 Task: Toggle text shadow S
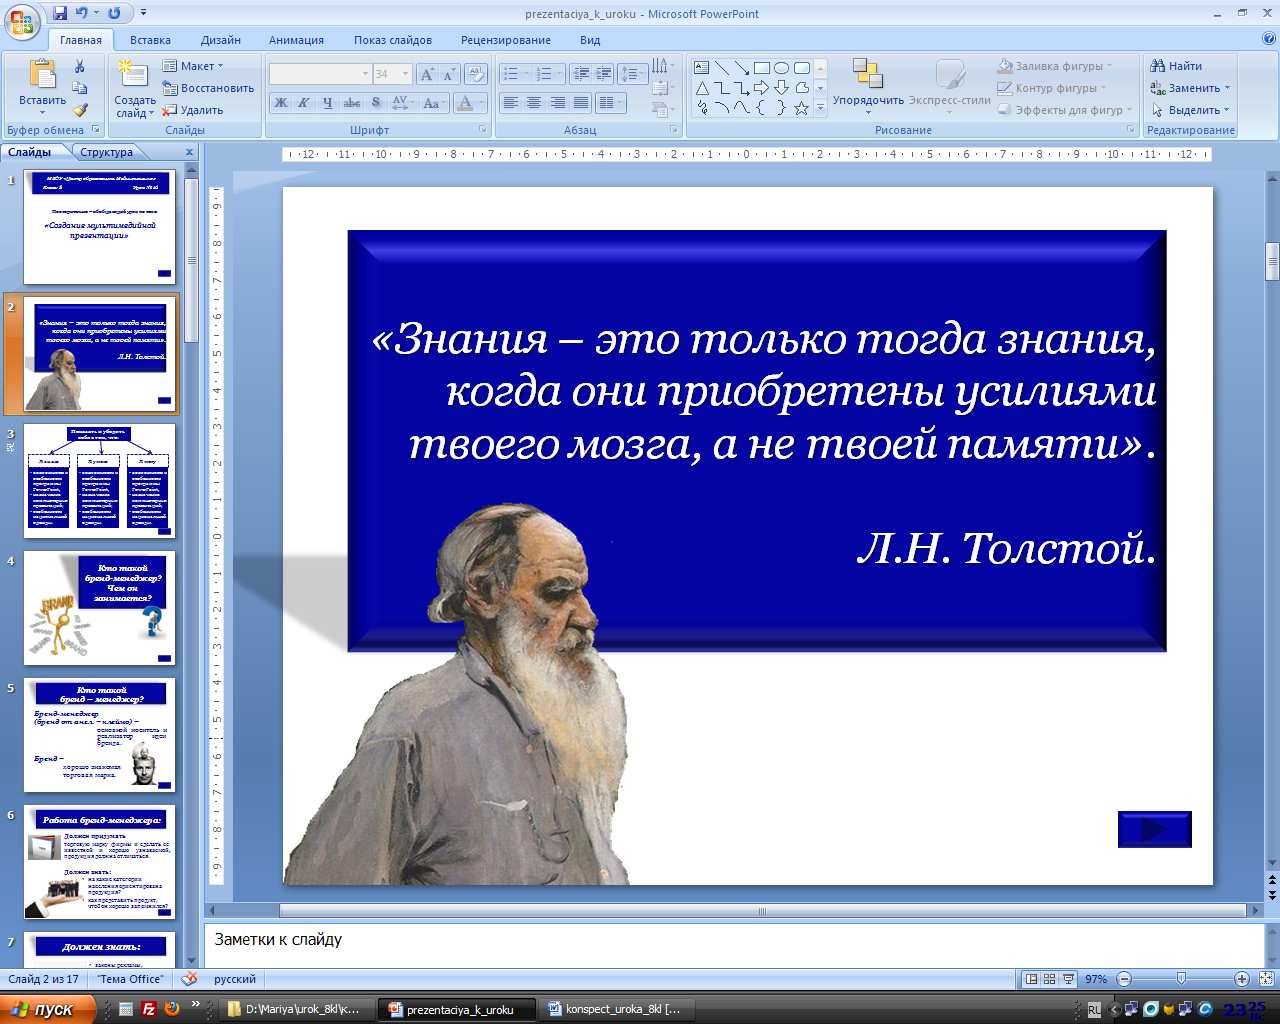tap(376, 103)
